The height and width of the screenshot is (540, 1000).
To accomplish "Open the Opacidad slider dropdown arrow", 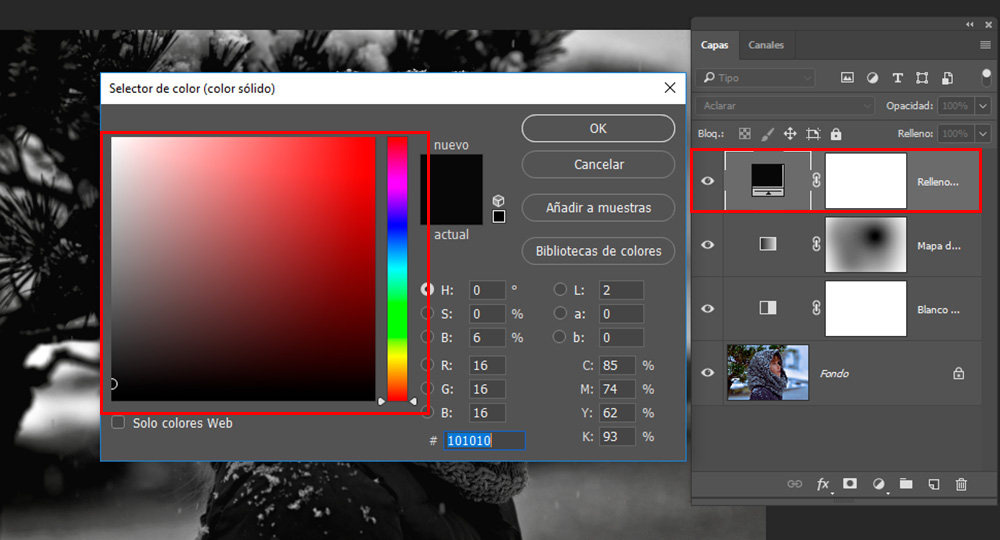I will (983, 106).
